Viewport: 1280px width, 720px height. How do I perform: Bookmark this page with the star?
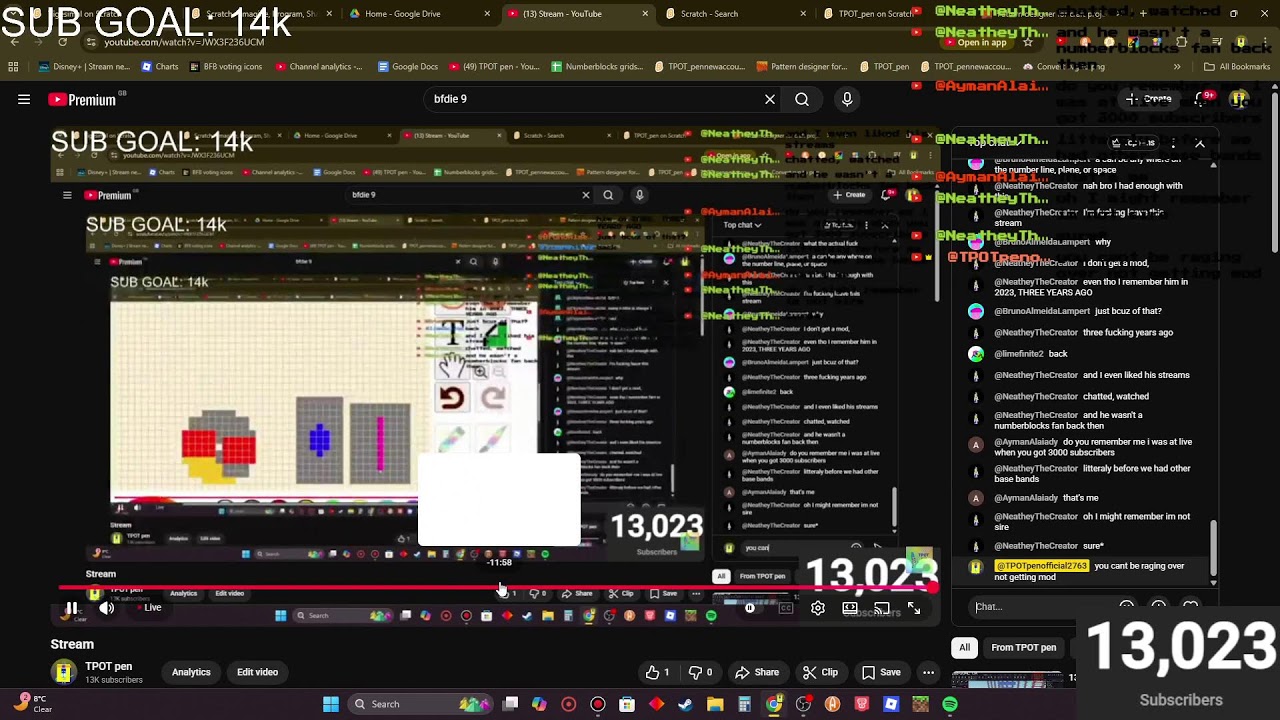pyautogui.click(x=1027, y=42)
